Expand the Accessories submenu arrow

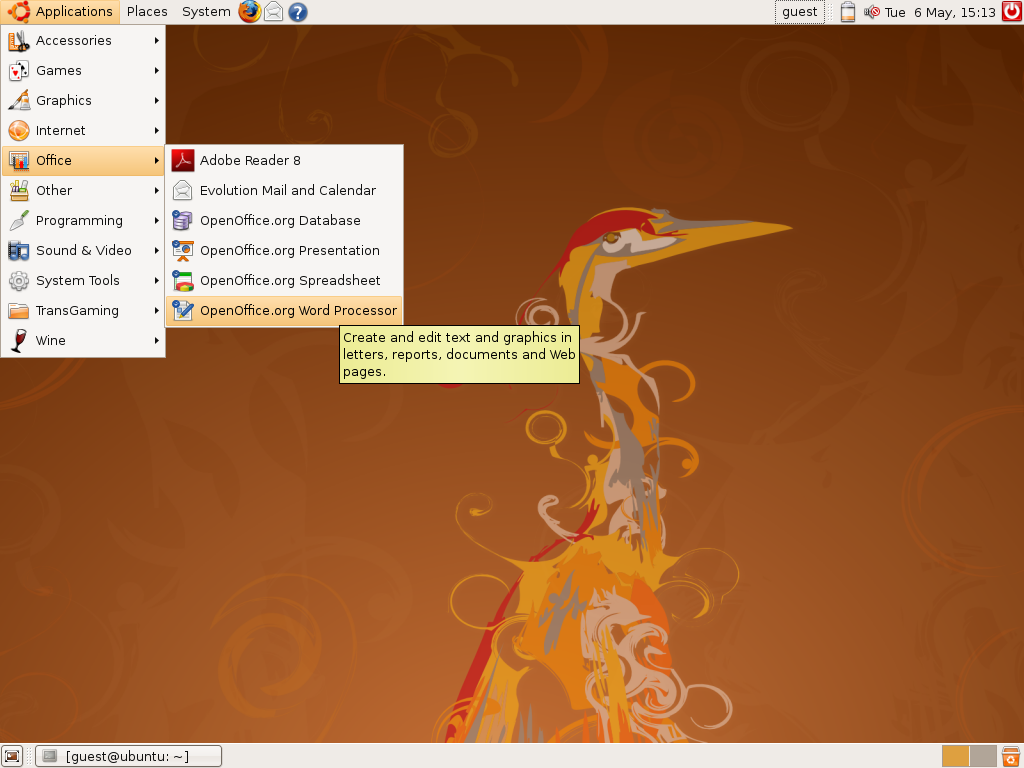[x=157, y=40]
